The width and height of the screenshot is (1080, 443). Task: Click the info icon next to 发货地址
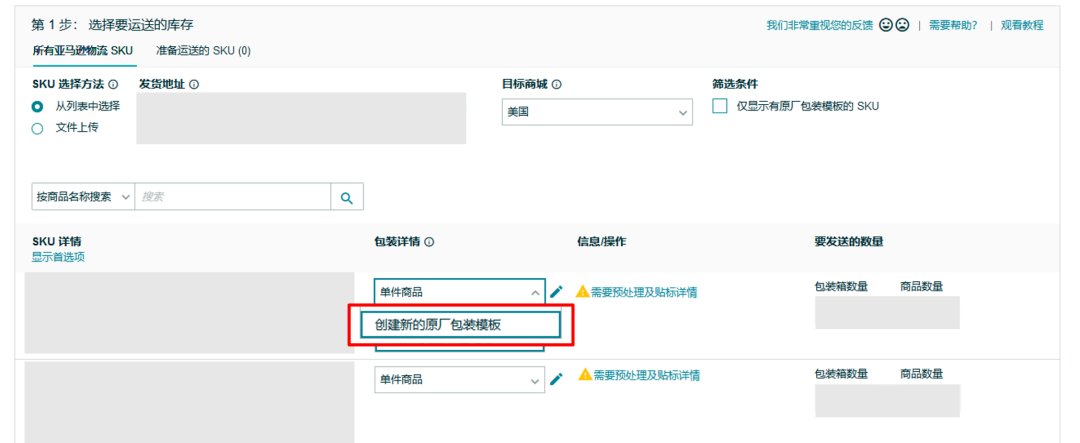point(194,85)
